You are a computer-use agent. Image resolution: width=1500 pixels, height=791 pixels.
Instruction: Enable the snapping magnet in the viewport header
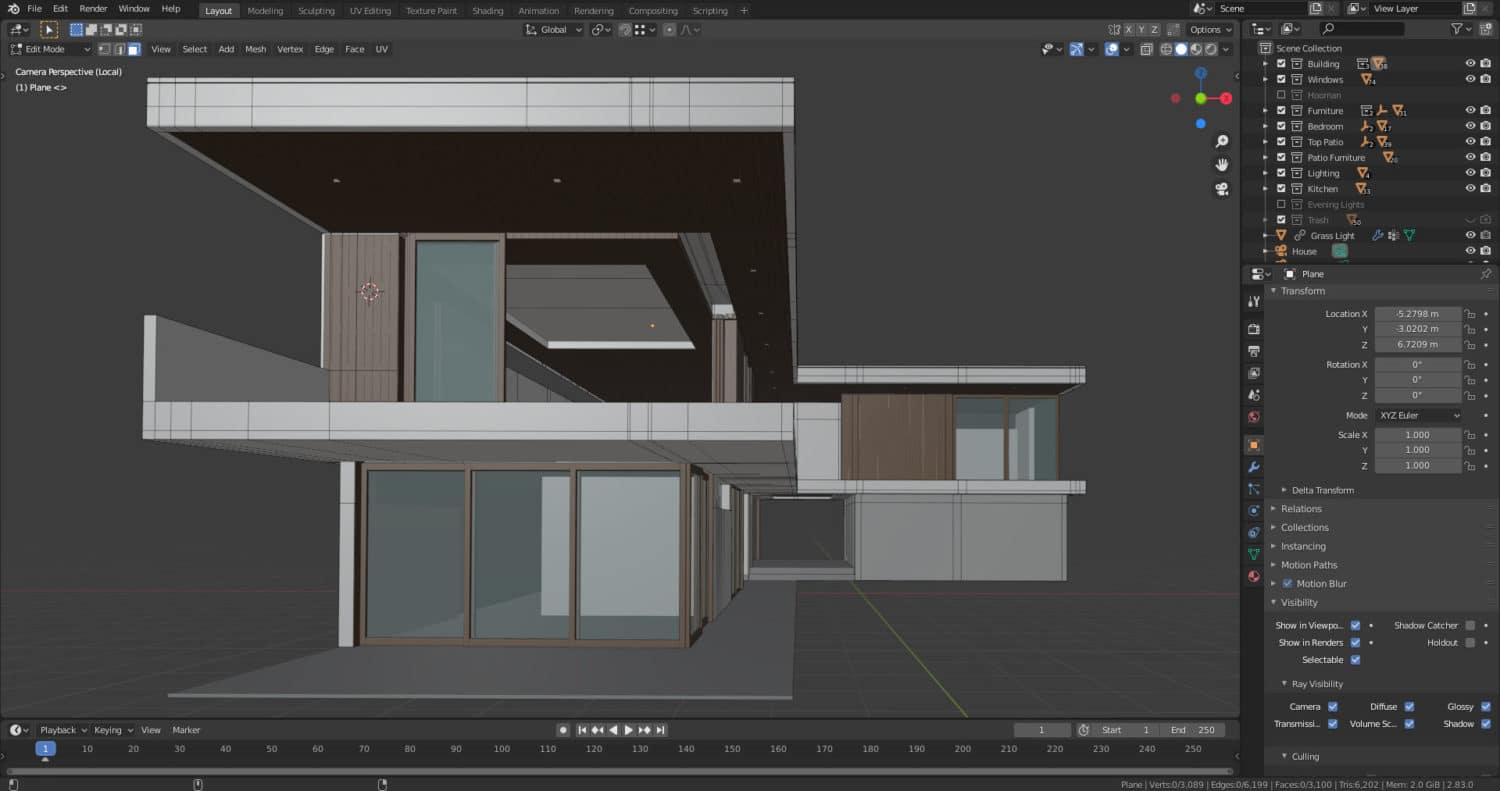point(625,29)
